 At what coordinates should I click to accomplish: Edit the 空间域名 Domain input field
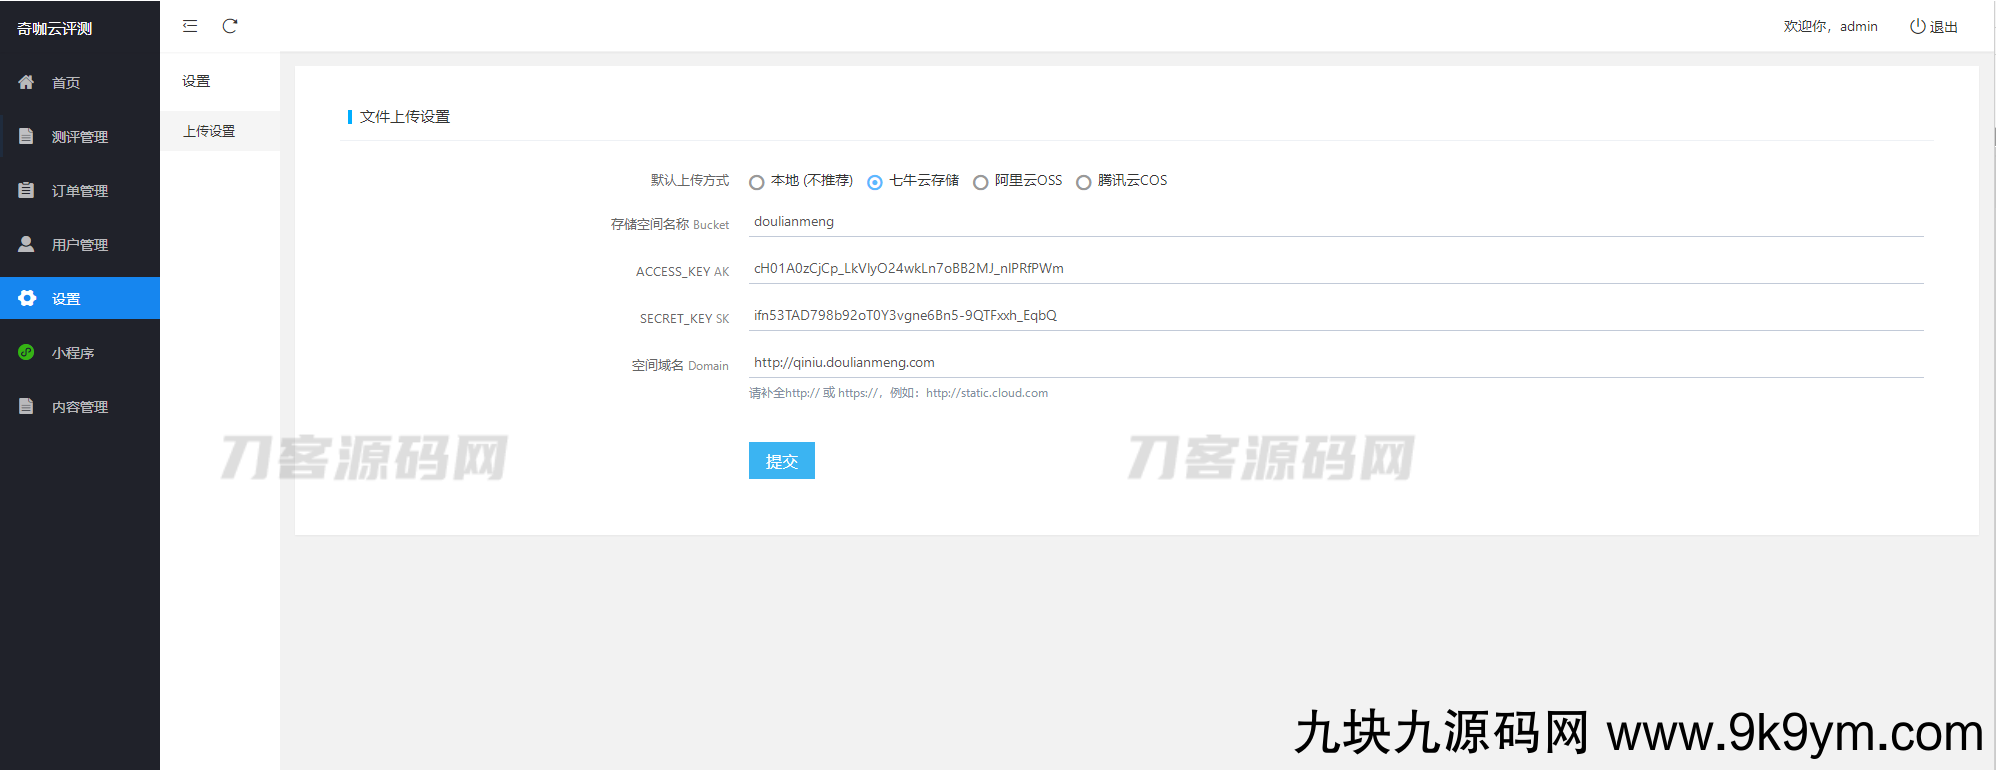pyautogui.click(x=1335, y=363)
